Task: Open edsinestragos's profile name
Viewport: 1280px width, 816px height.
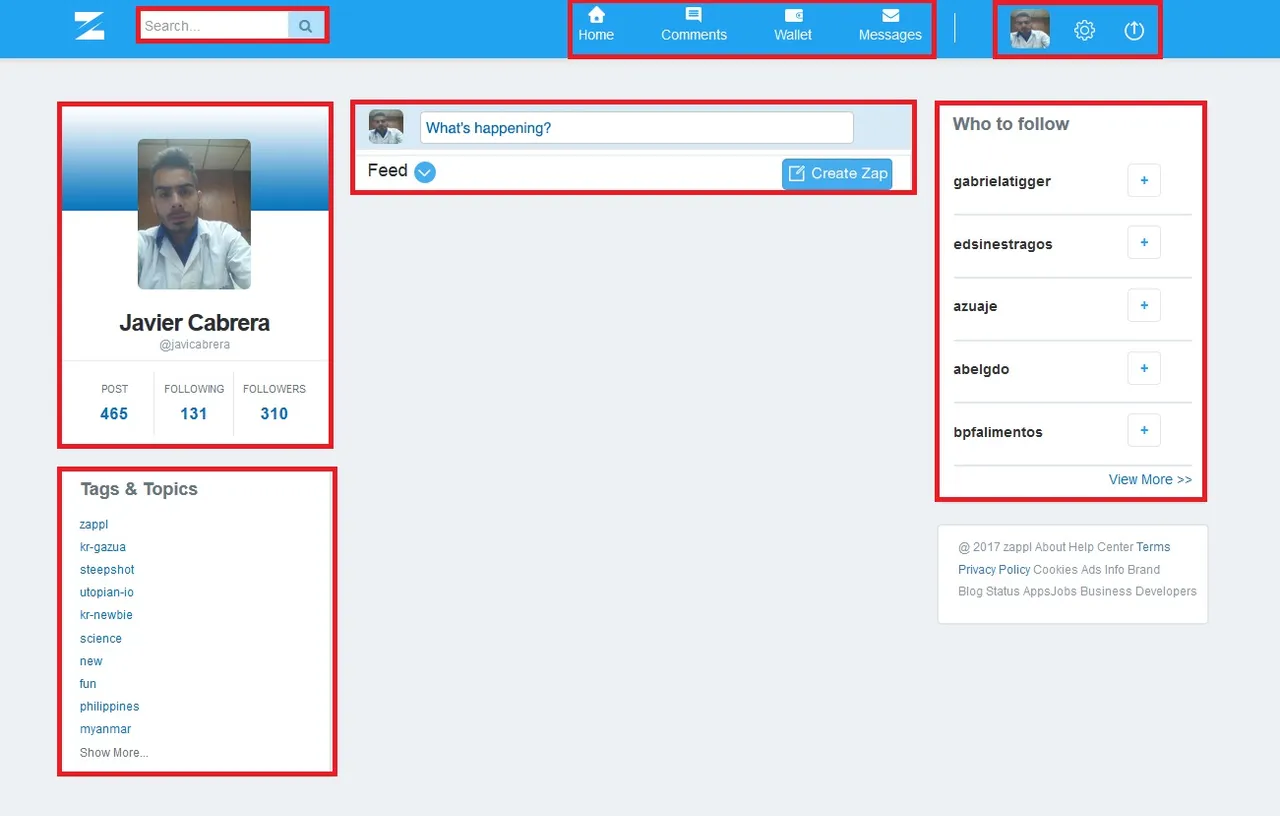Action: pyautogui.click(x=1003, y=244)
